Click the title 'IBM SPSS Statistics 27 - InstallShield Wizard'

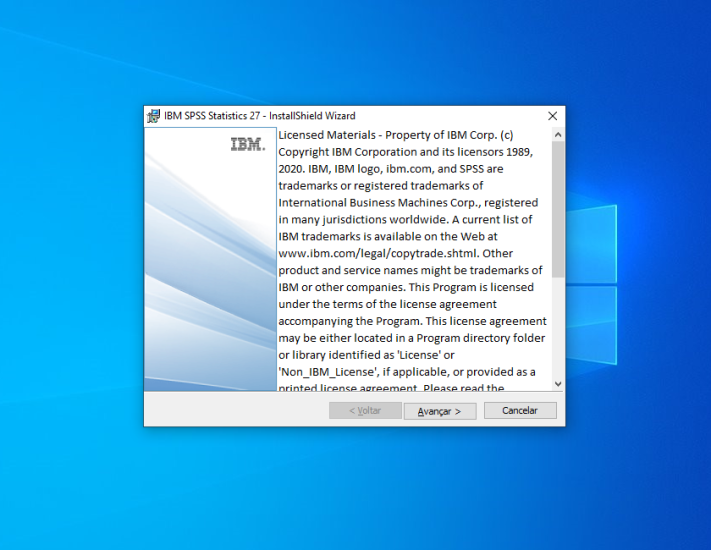259,116
